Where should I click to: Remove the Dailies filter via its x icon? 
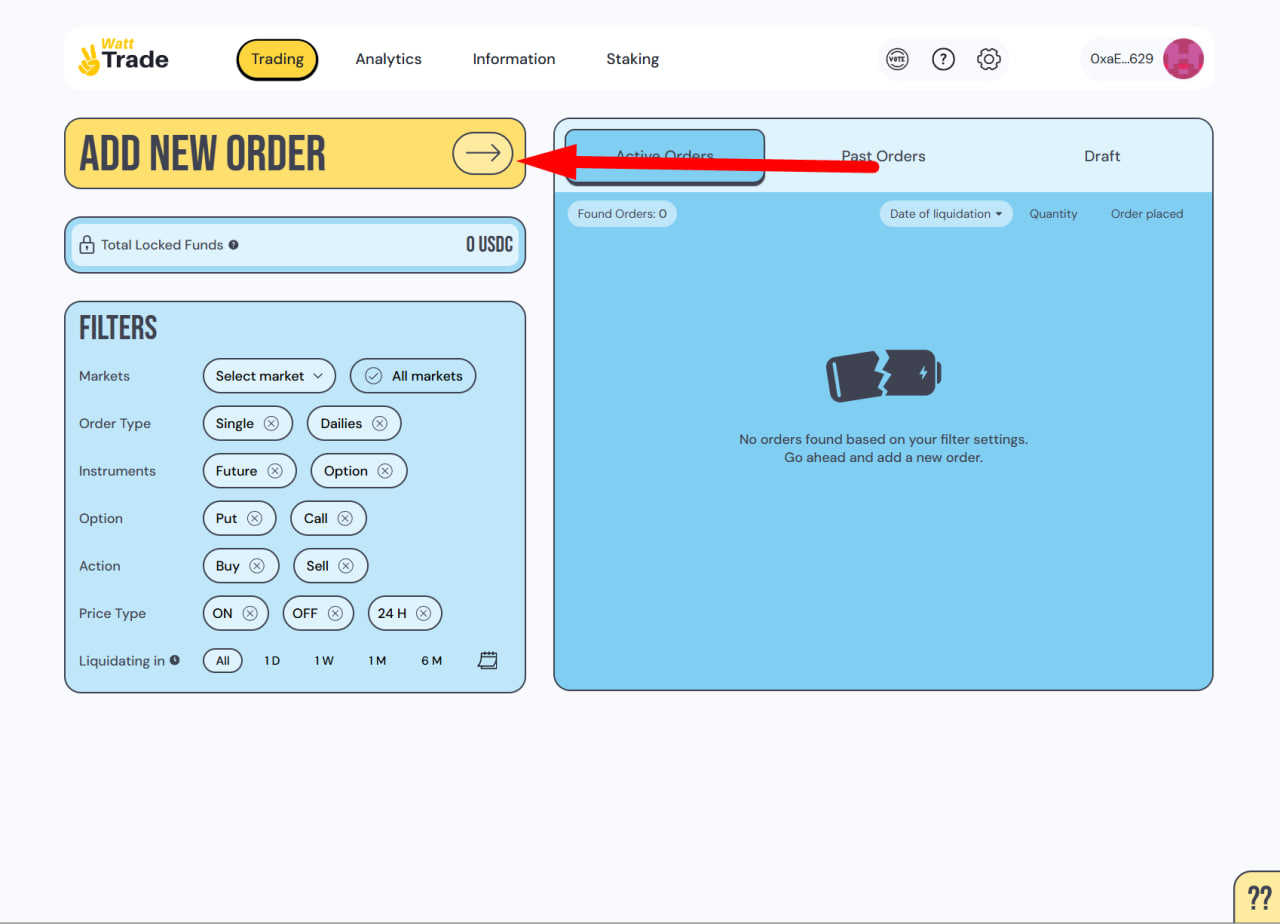379,423
